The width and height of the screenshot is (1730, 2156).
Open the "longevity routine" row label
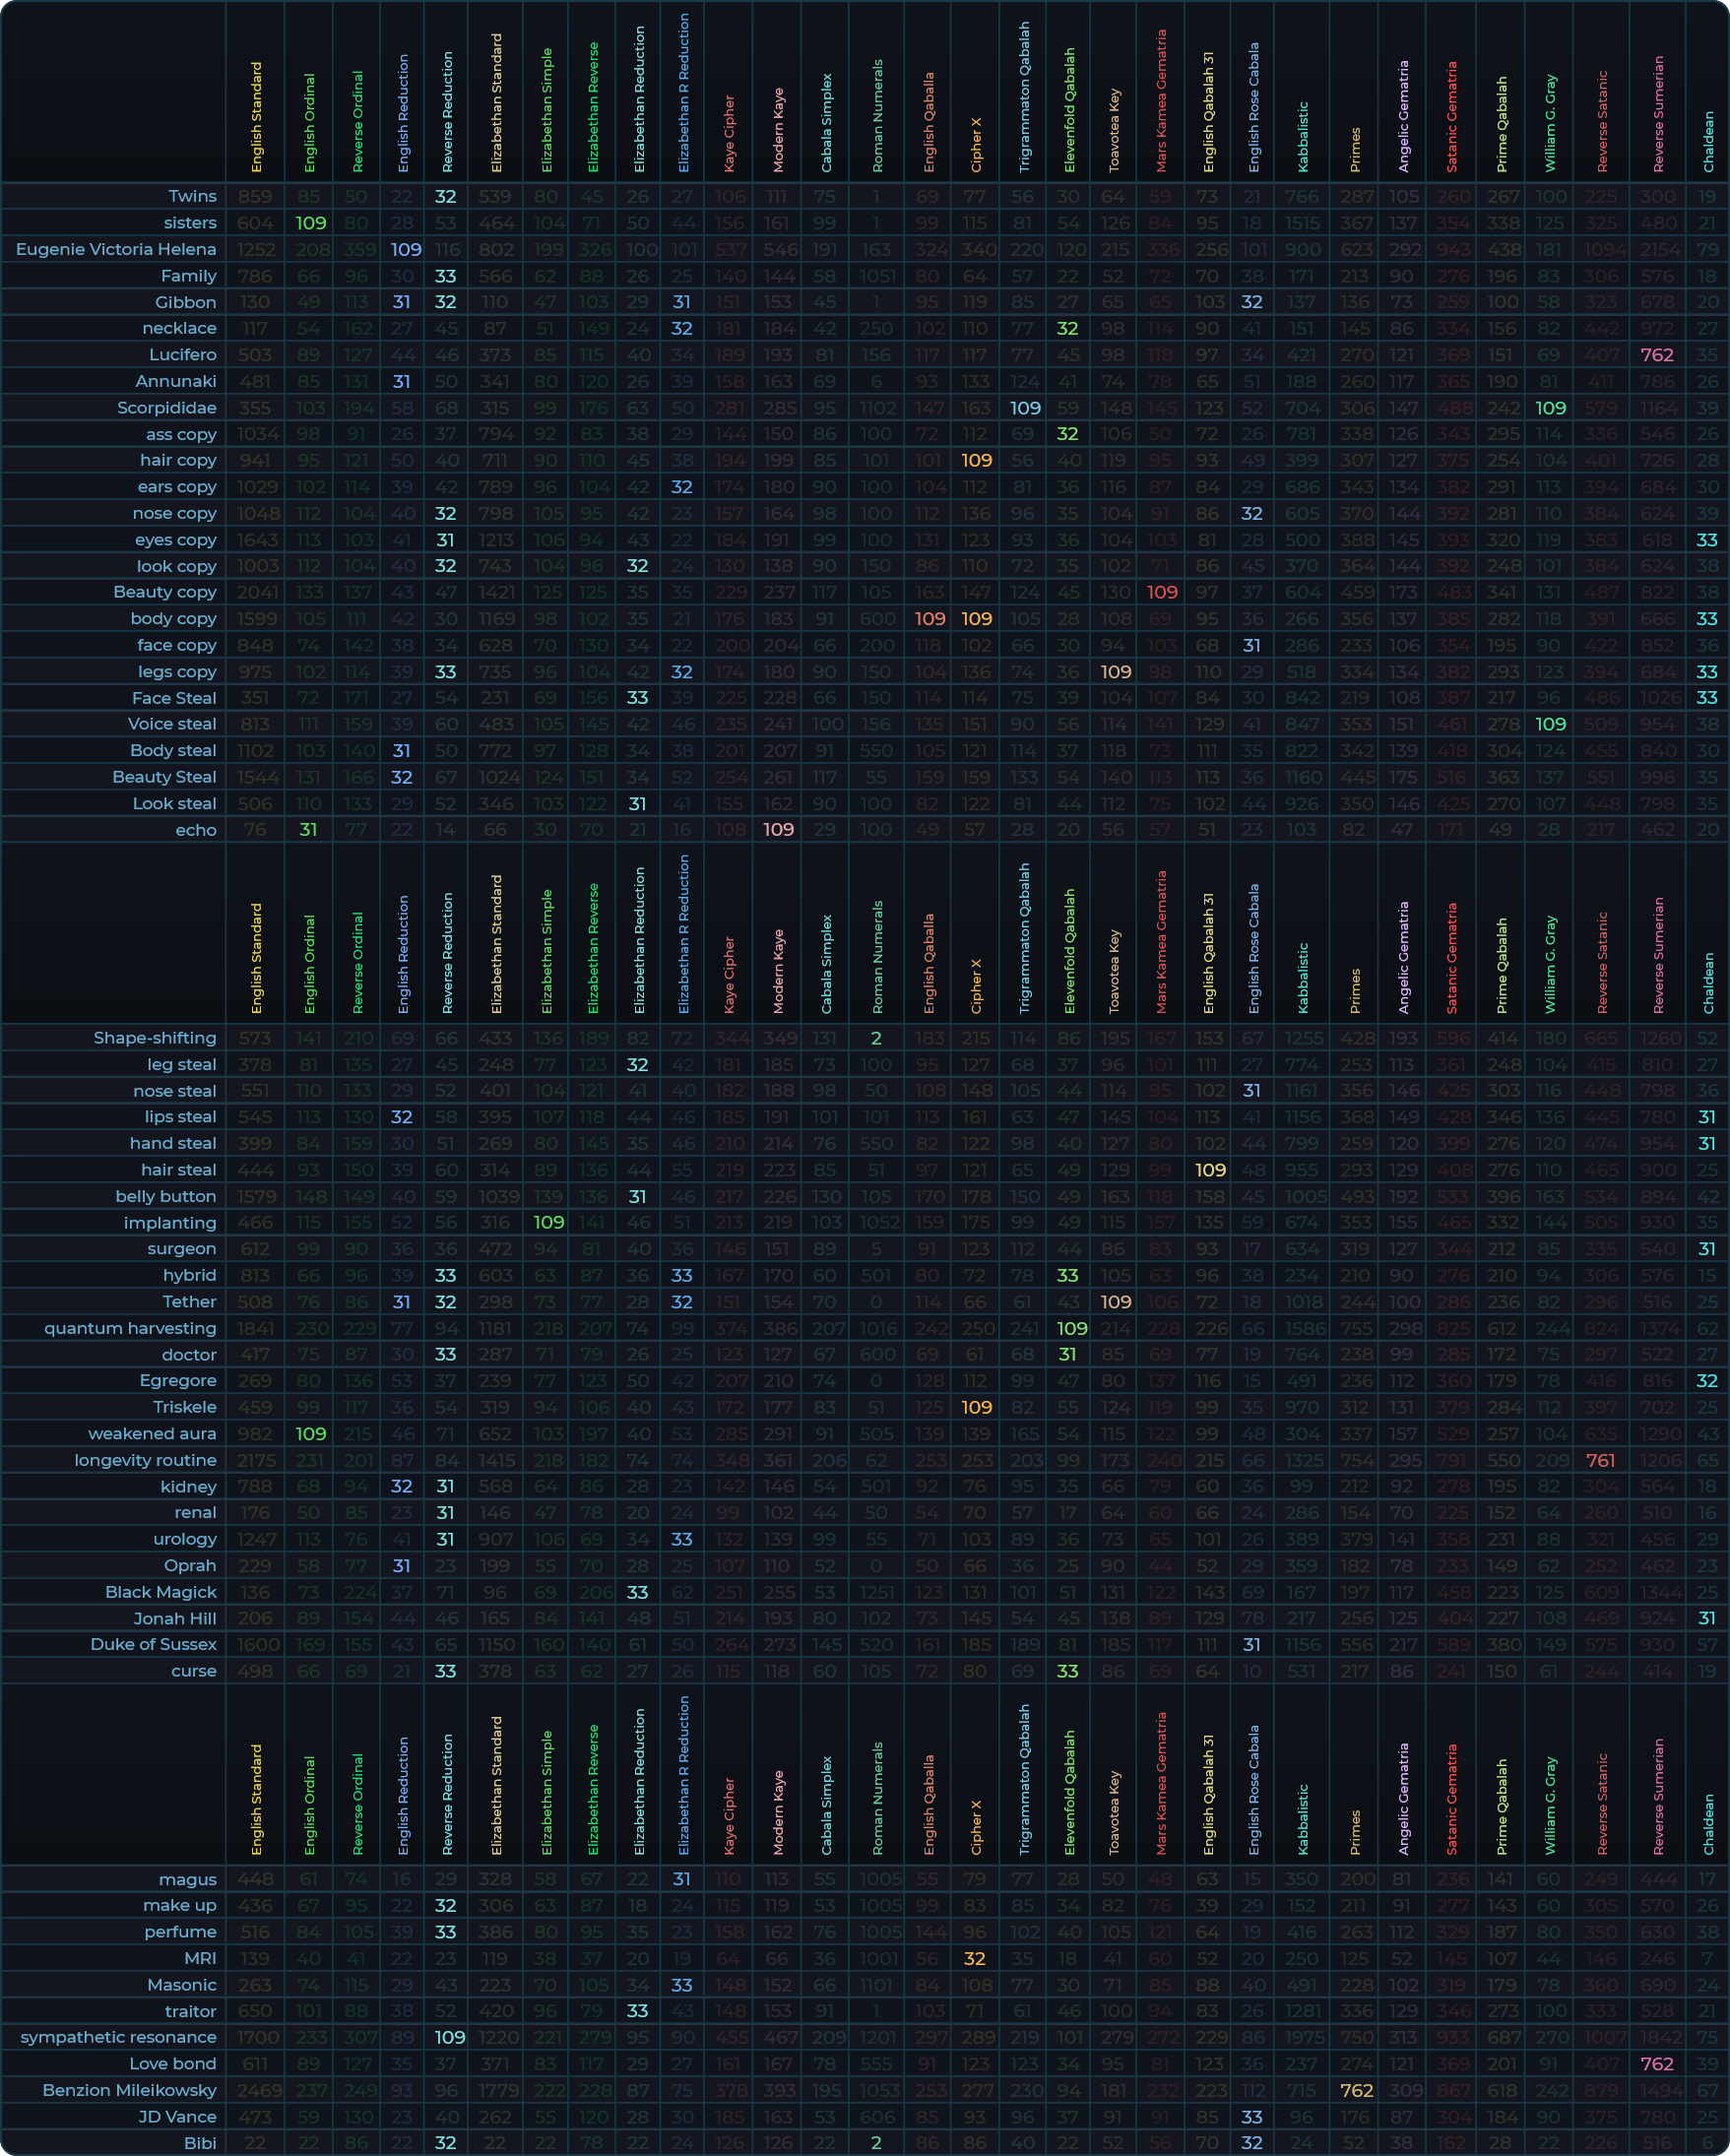click(145, 1460)
